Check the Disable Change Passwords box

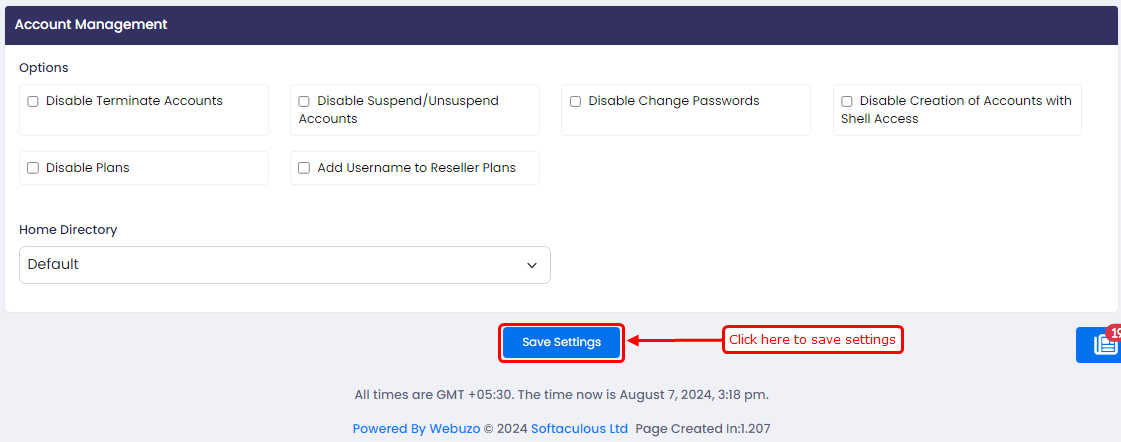coord(575,102)
